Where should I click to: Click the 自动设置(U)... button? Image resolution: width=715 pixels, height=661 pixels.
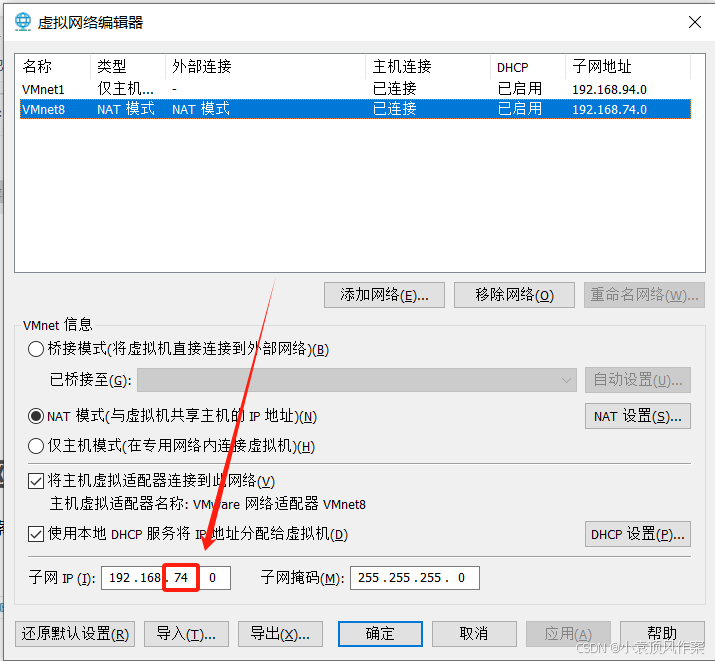click(637, 380)
